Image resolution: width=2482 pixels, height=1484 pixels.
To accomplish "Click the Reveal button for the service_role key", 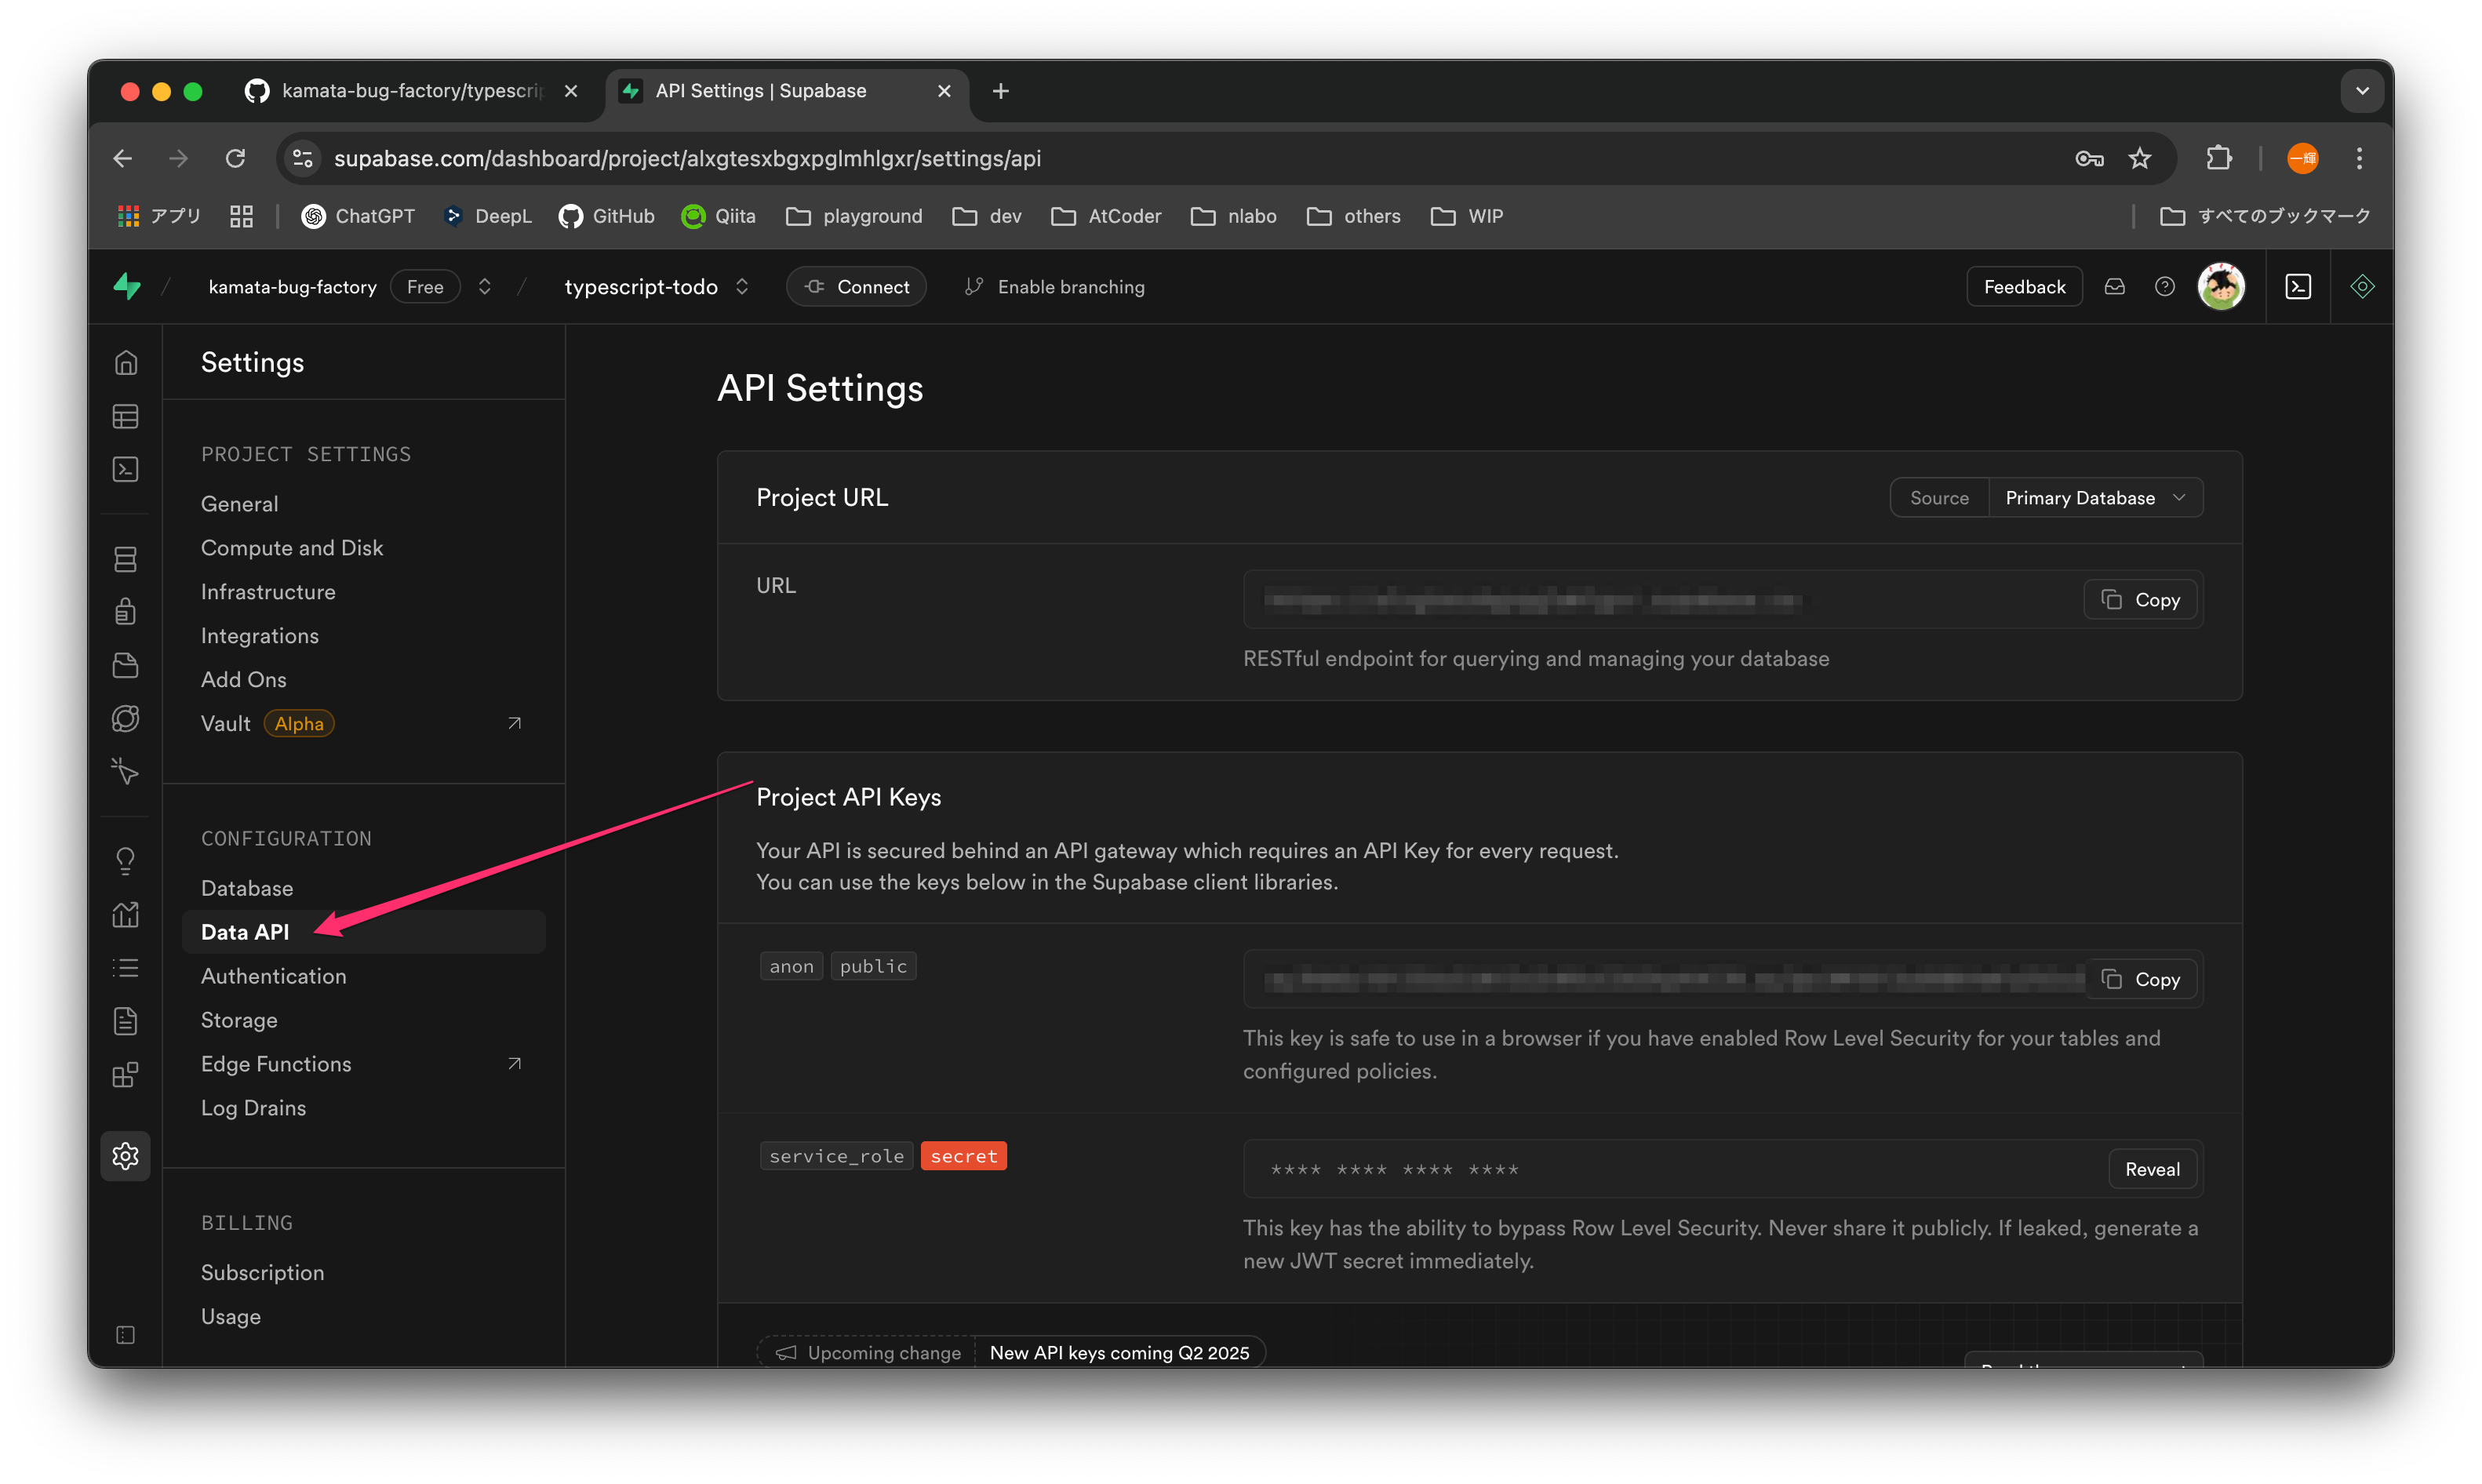I will click(x=2152, y=1168).
